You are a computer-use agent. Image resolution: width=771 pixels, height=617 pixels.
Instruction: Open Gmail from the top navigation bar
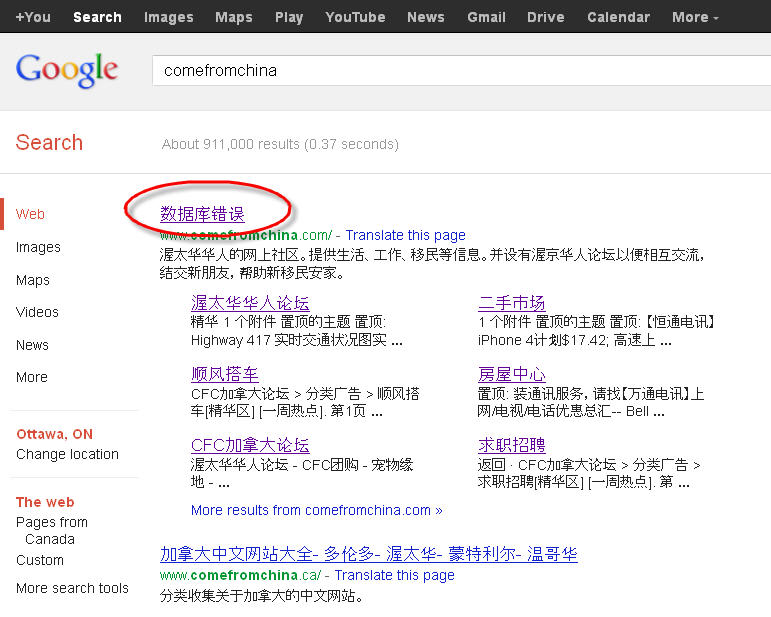486,17
